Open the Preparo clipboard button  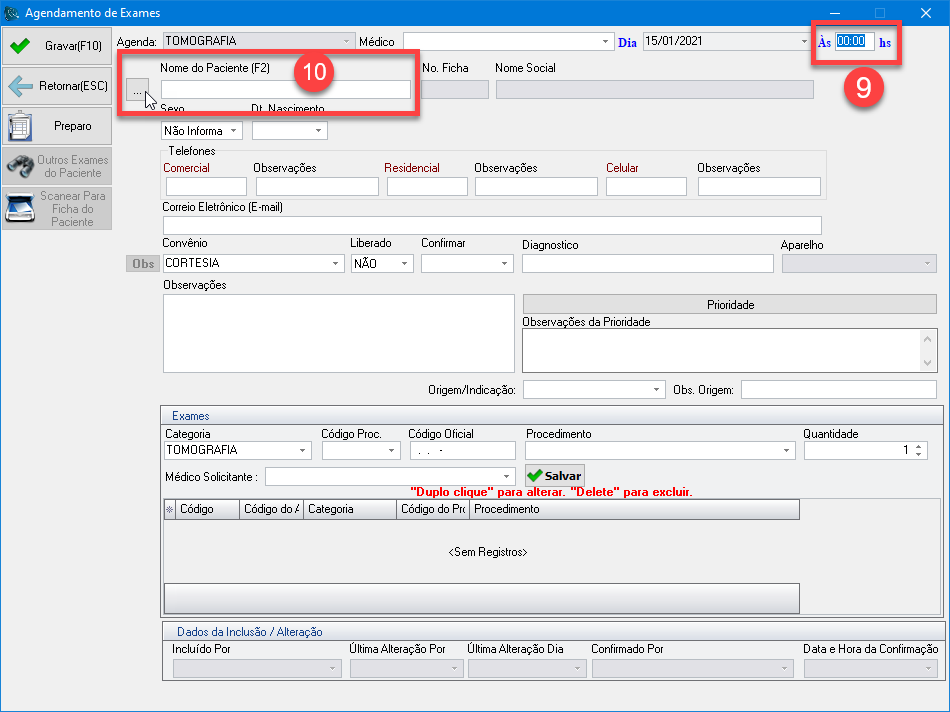pyautogui.click(x=56, y=126)
